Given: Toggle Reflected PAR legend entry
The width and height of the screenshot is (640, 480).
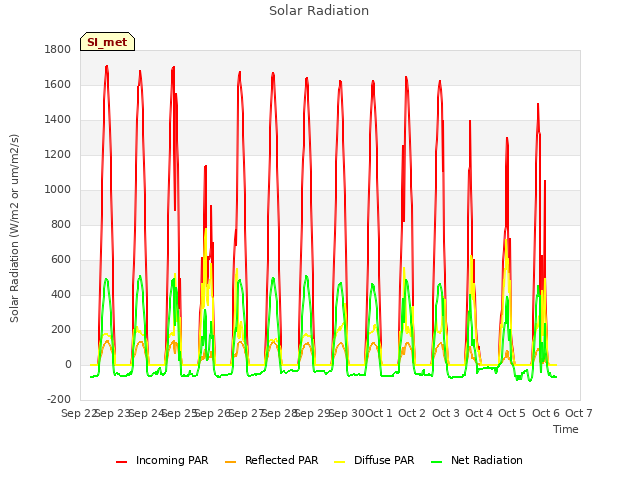Looking at the screenshot, I should [x=271, y=460].
